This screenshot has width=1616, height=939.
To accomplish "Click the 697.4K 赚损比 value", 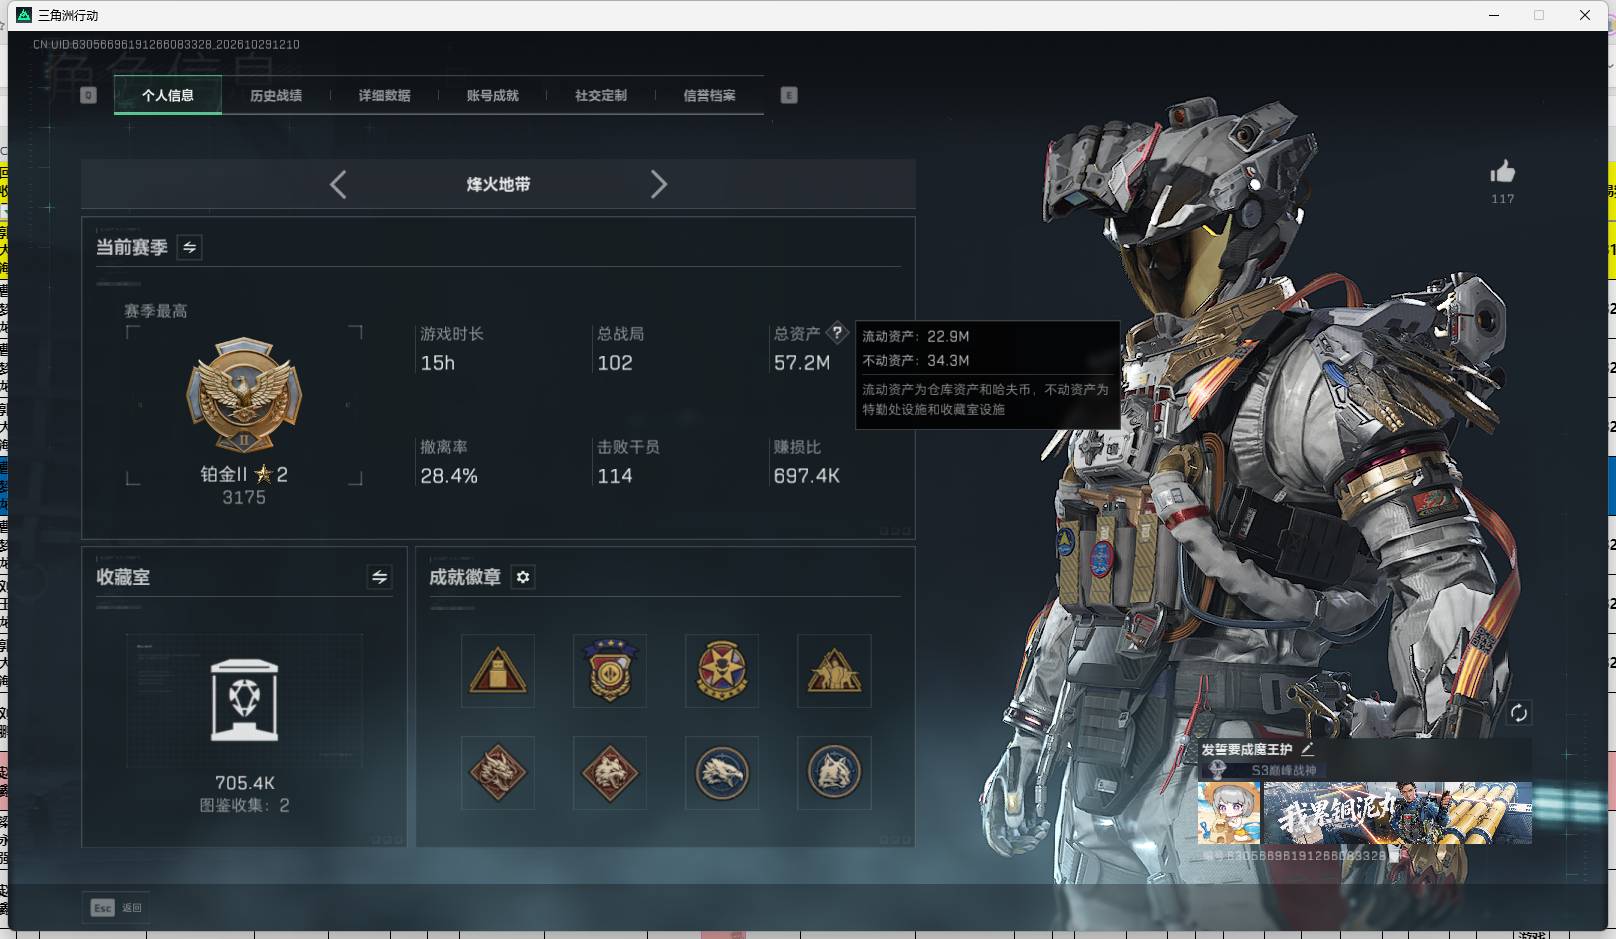I will coord(807,476).
